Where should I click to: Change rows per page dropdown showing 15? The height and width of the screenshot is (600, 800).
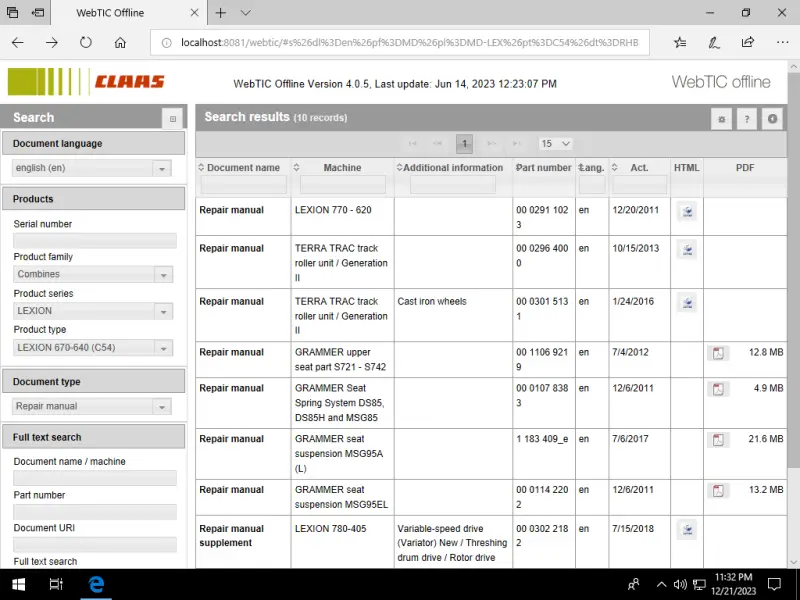pyautogui.click(x=555, y=144)
